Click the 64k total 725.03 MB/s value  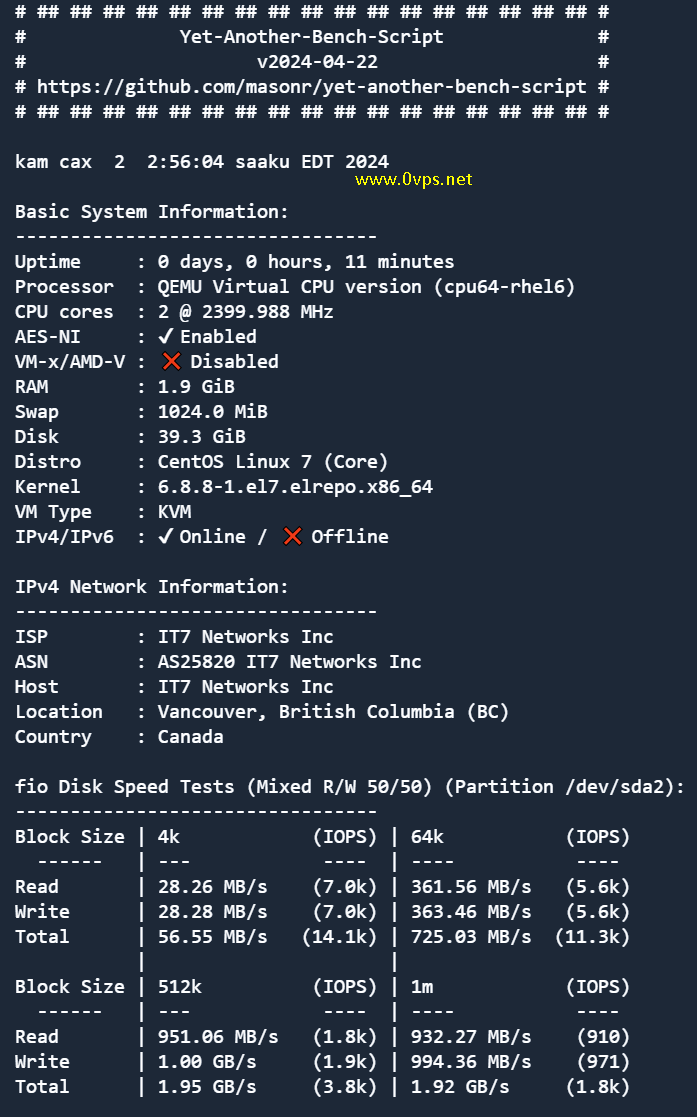[x=471, y=937]
